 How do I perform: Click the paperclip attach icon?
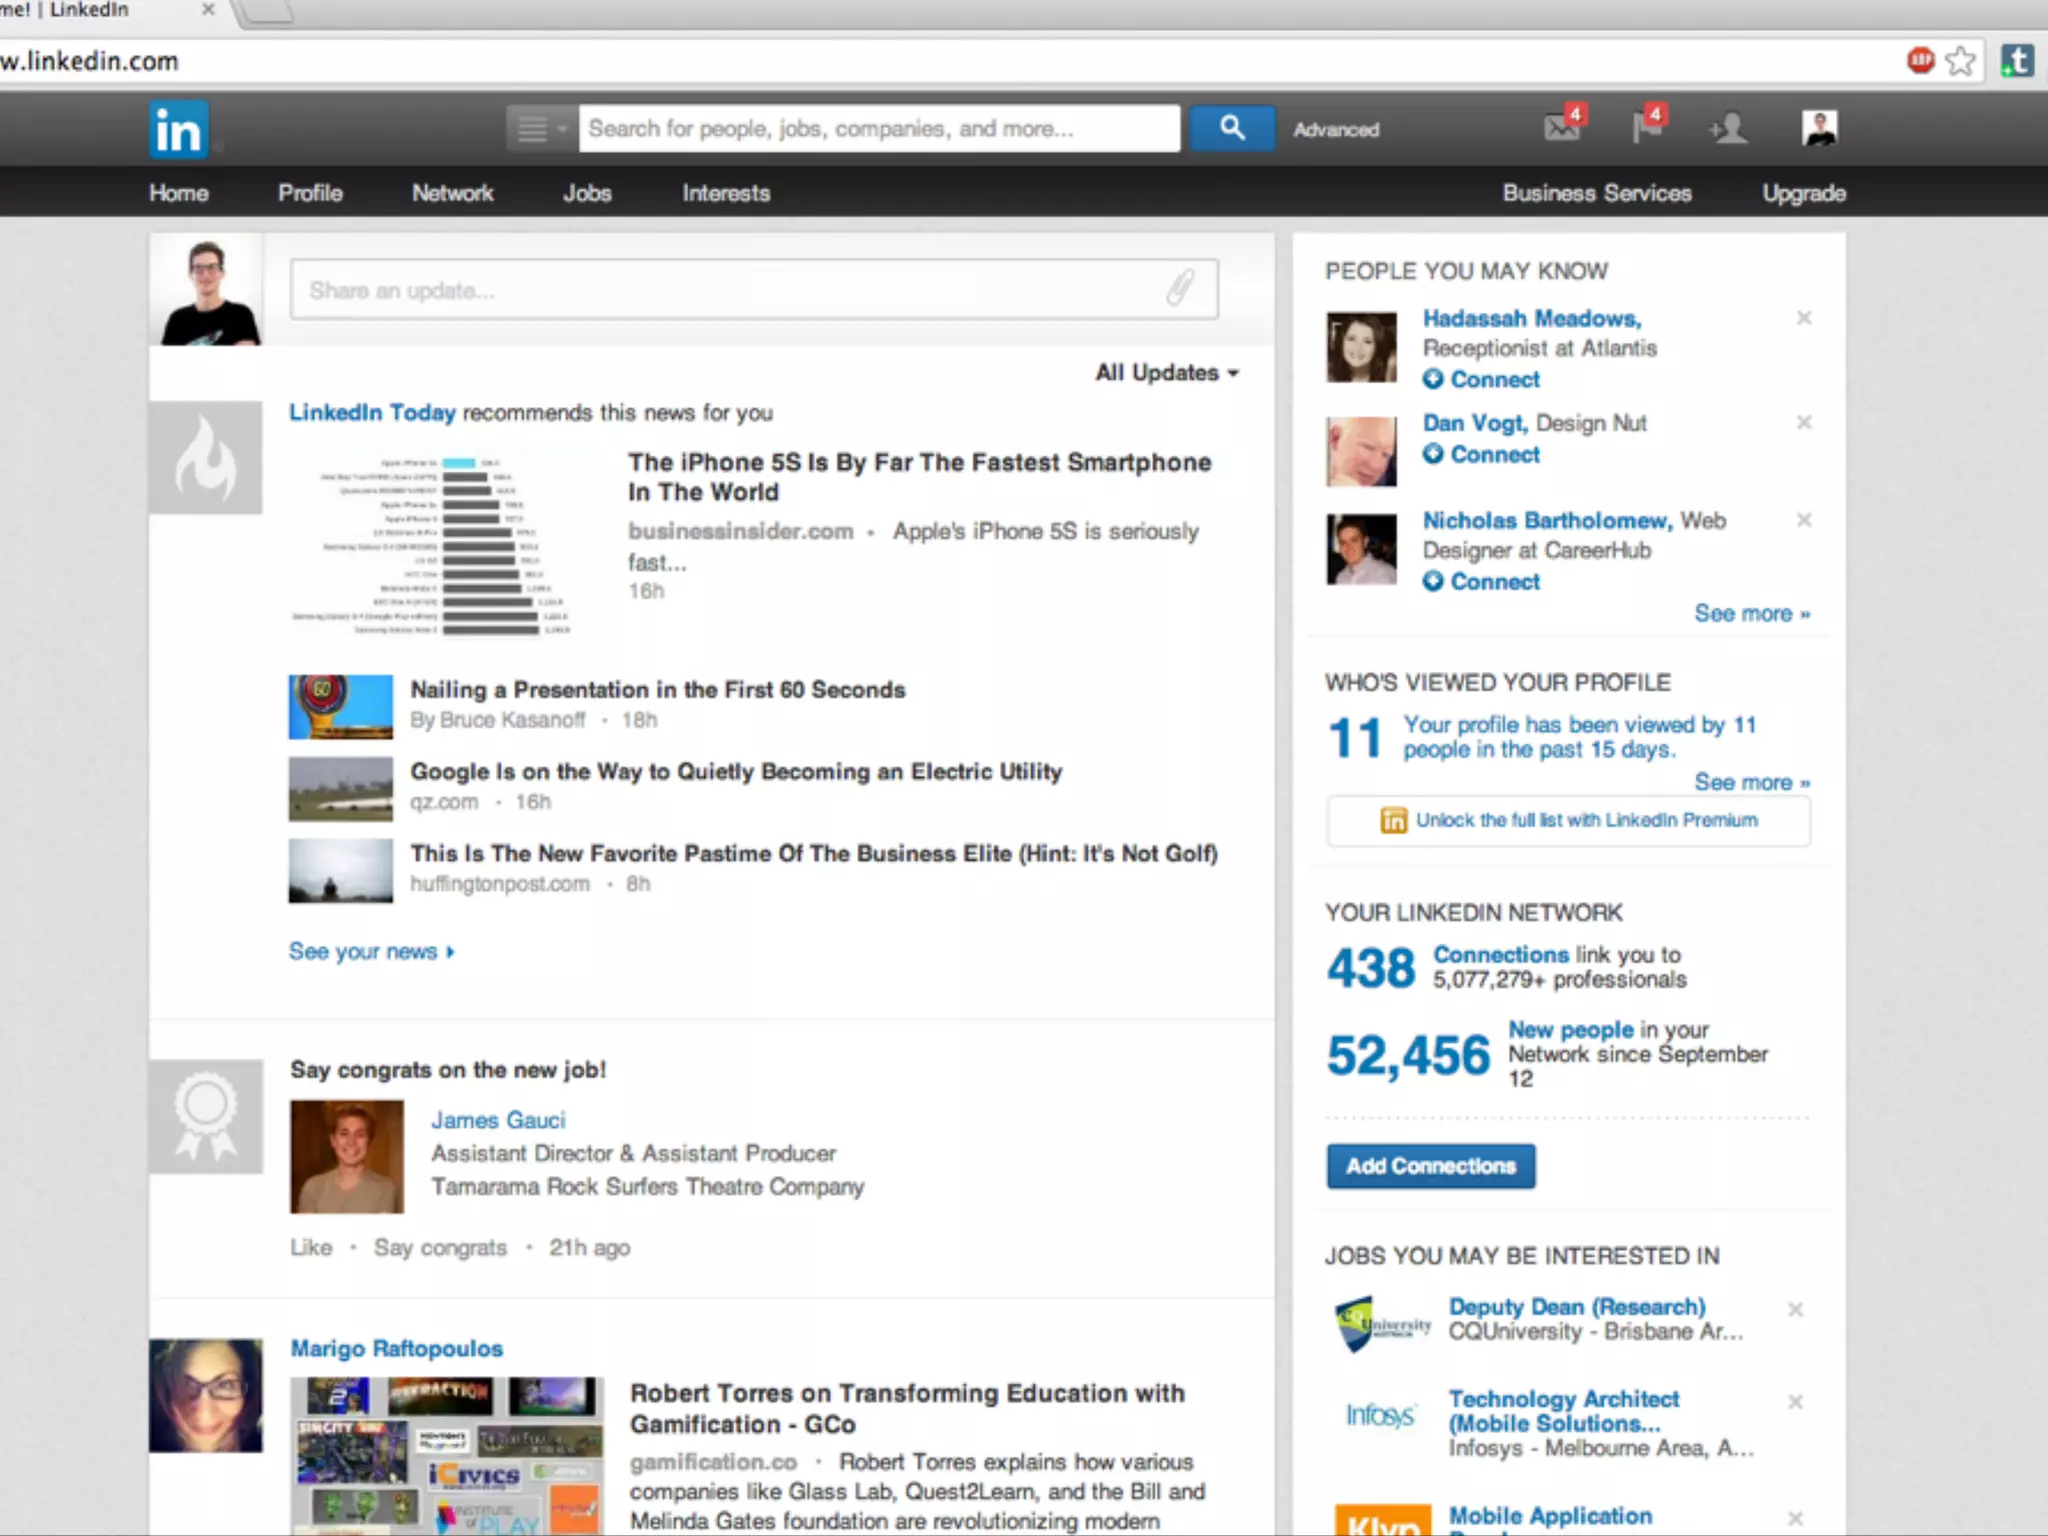point(1180,288)
